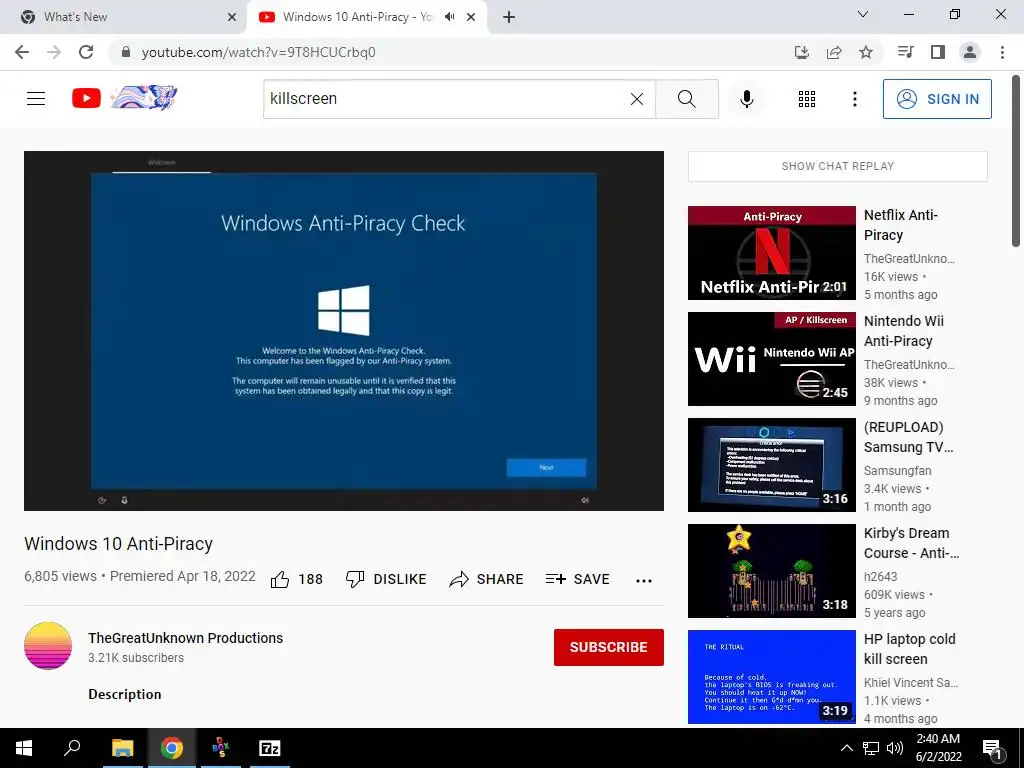Open the YouTube hamburger guide menu
Viewport: 1024px width, 768px height.
[x=36, y=99]
